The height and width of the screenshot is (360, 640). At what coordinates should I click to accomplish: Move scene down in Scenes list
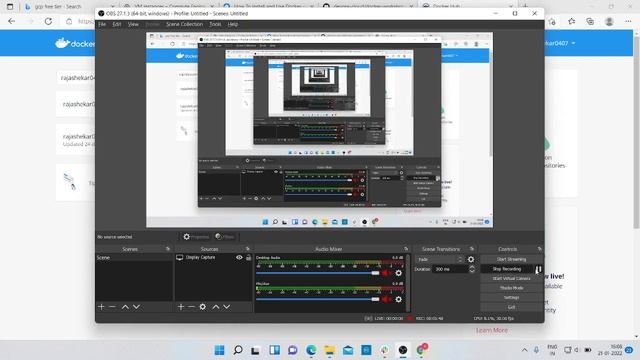coord(136,307)
